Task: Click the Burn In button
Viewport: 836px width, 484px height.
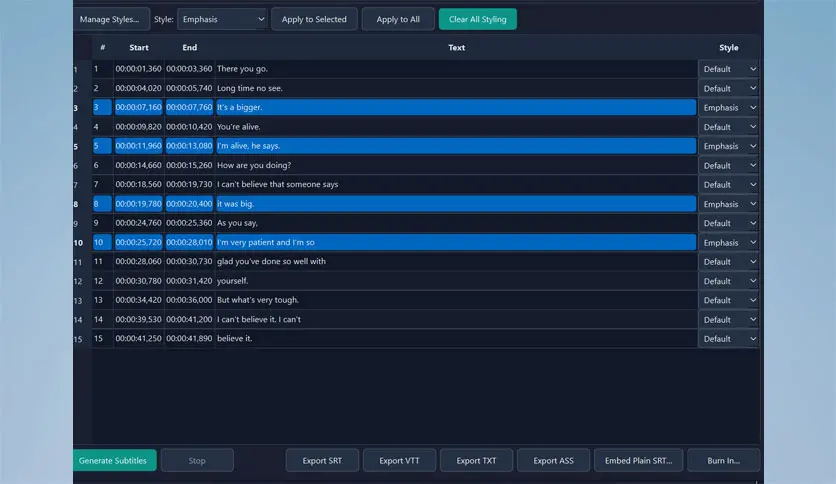Action: pos(724,461)
